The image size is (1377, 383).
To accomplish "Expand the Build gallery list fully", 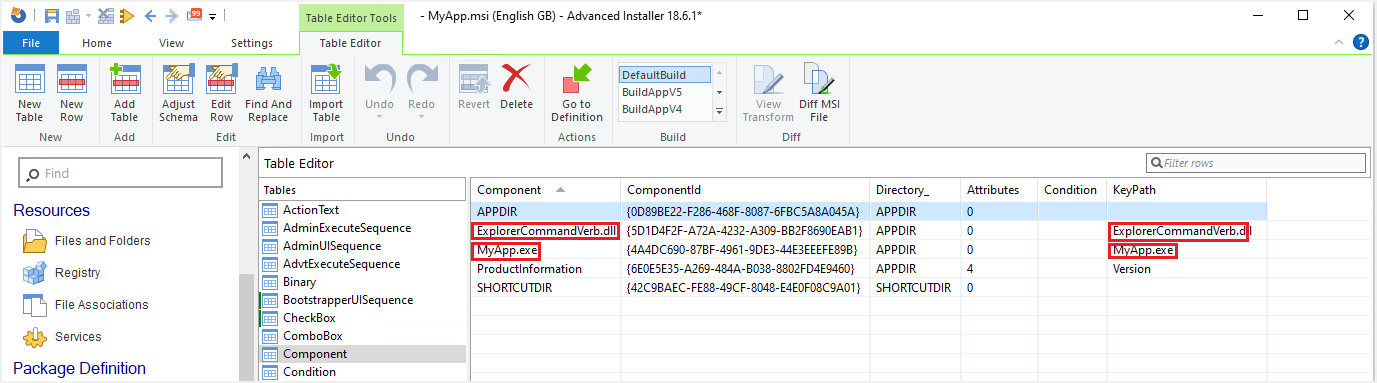I will (719, 110).
